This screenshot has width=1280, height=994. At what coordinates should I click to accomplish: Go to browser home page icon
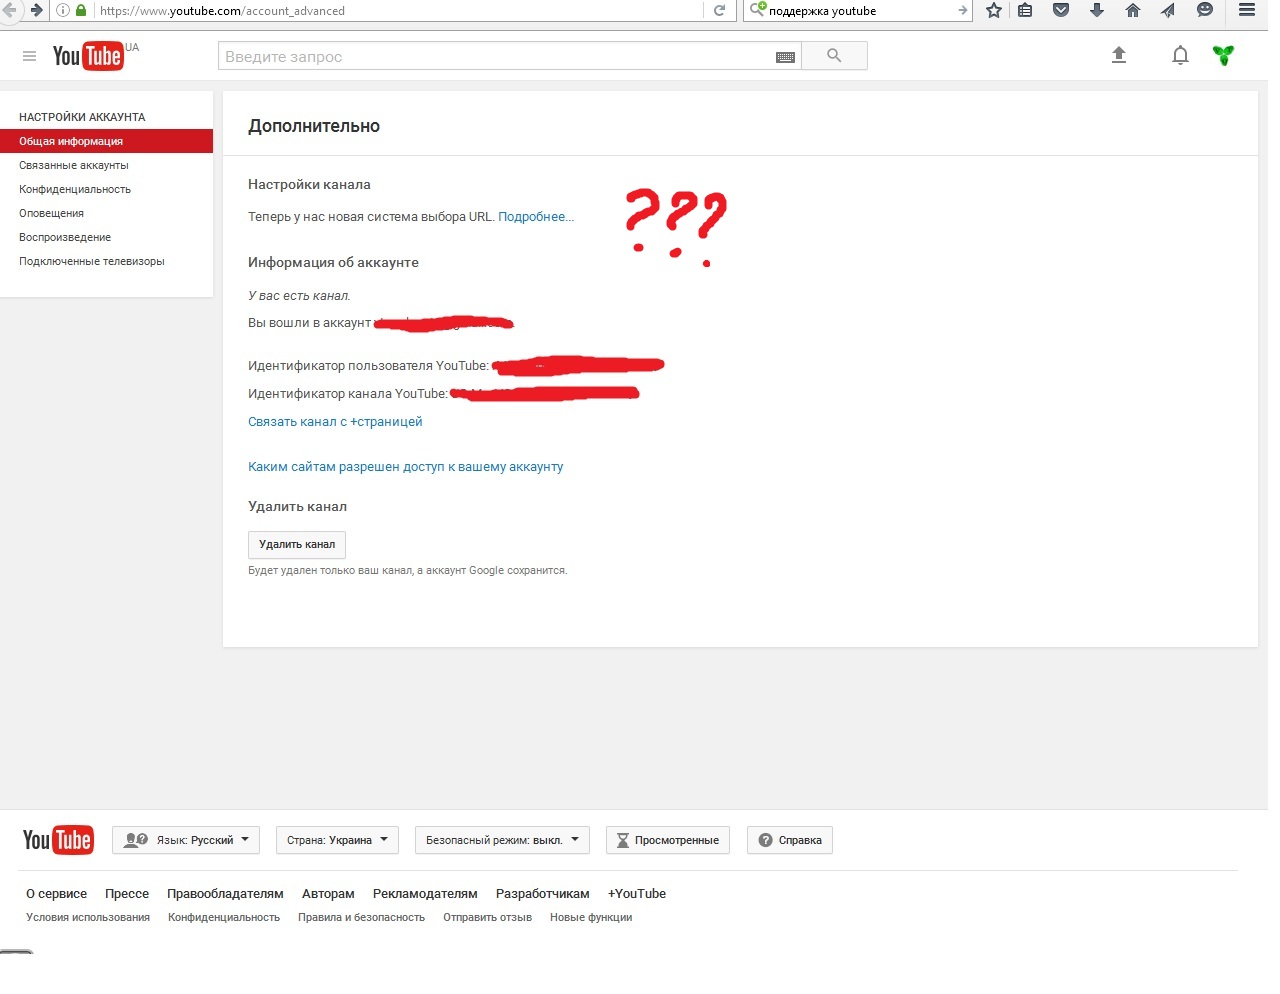1133,10
